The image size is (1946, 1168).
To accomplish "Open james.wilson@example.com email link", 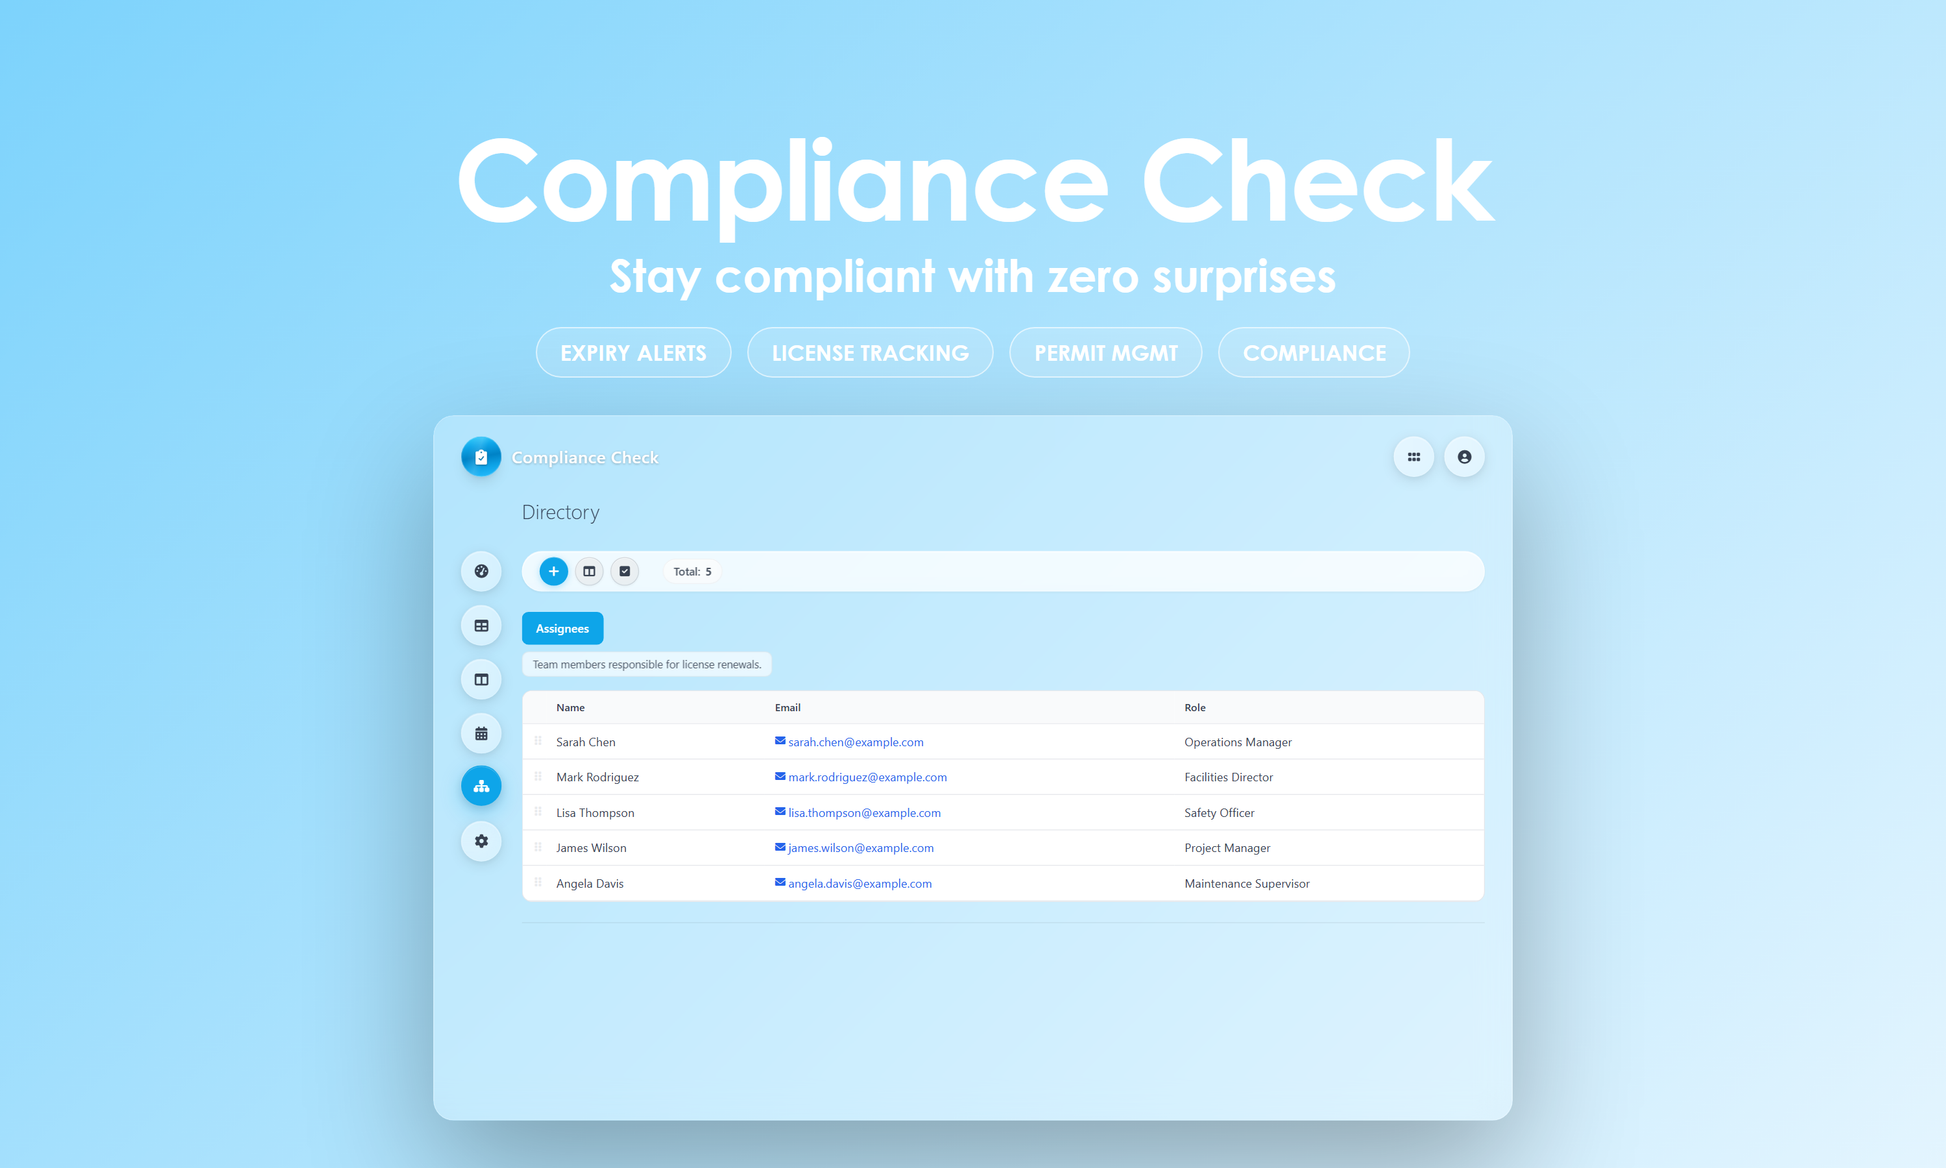I will click(x=860, y=848).
